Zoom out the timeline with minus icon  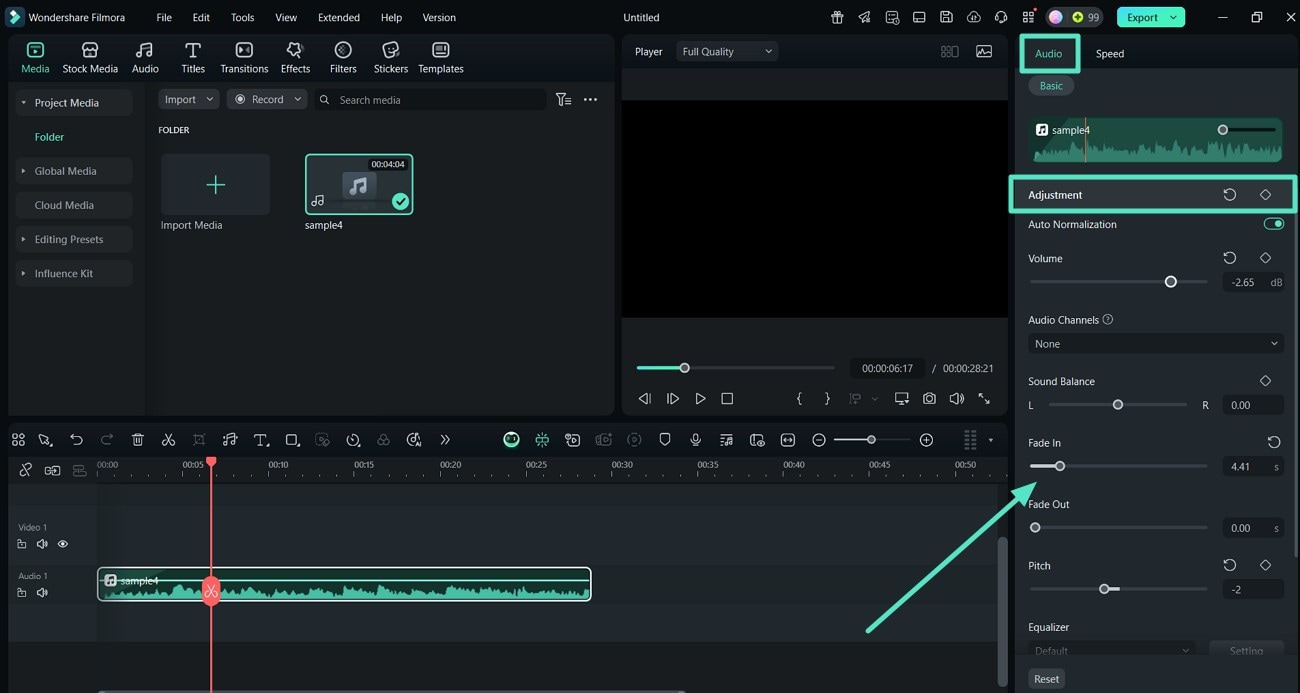pyautogui.click(x=818, y=440)
